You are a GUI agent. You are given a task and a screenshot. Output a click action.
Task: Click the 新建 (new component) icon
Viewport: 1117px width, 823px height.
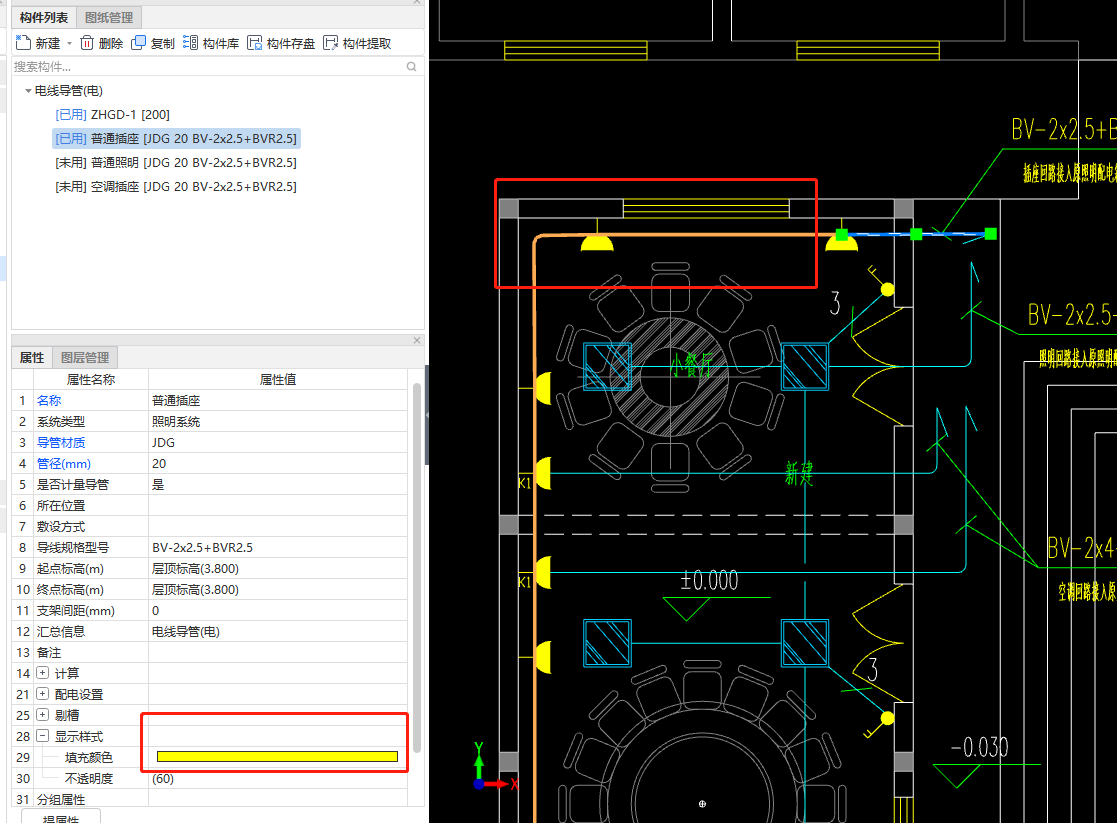pyautogui.click(x=24, y=43)
